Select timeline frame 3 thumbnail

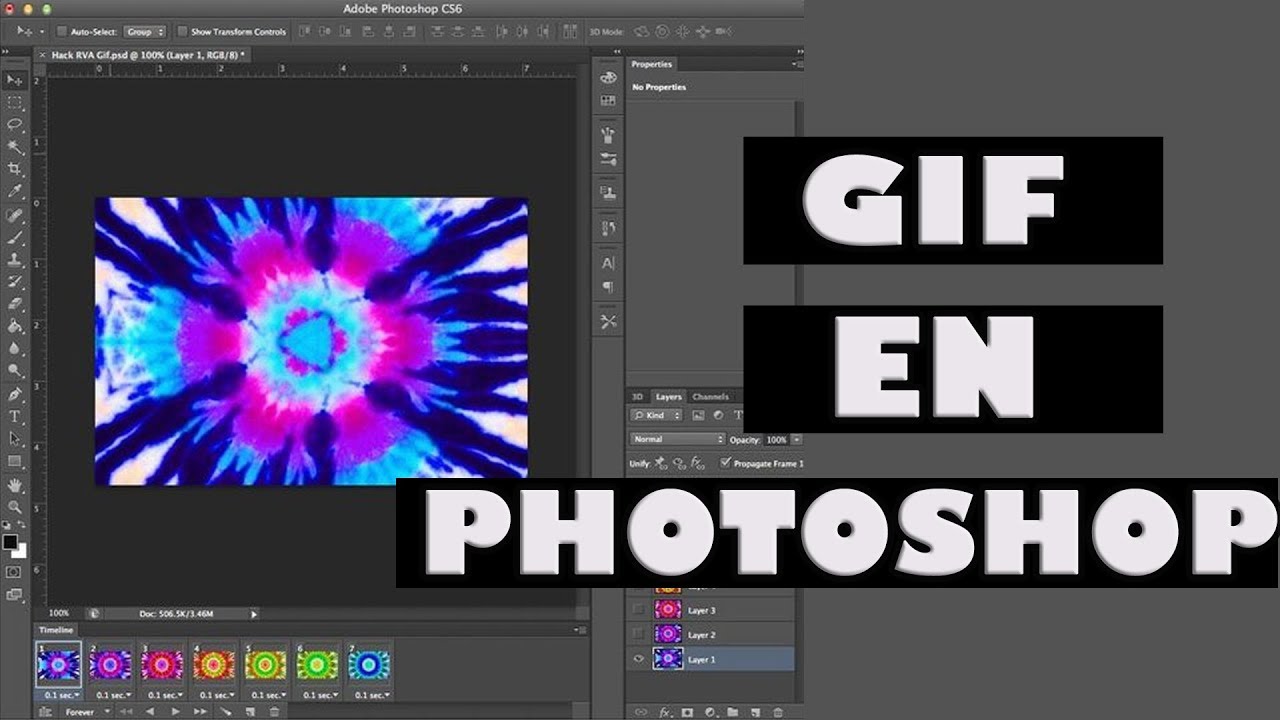coord(162,665)
